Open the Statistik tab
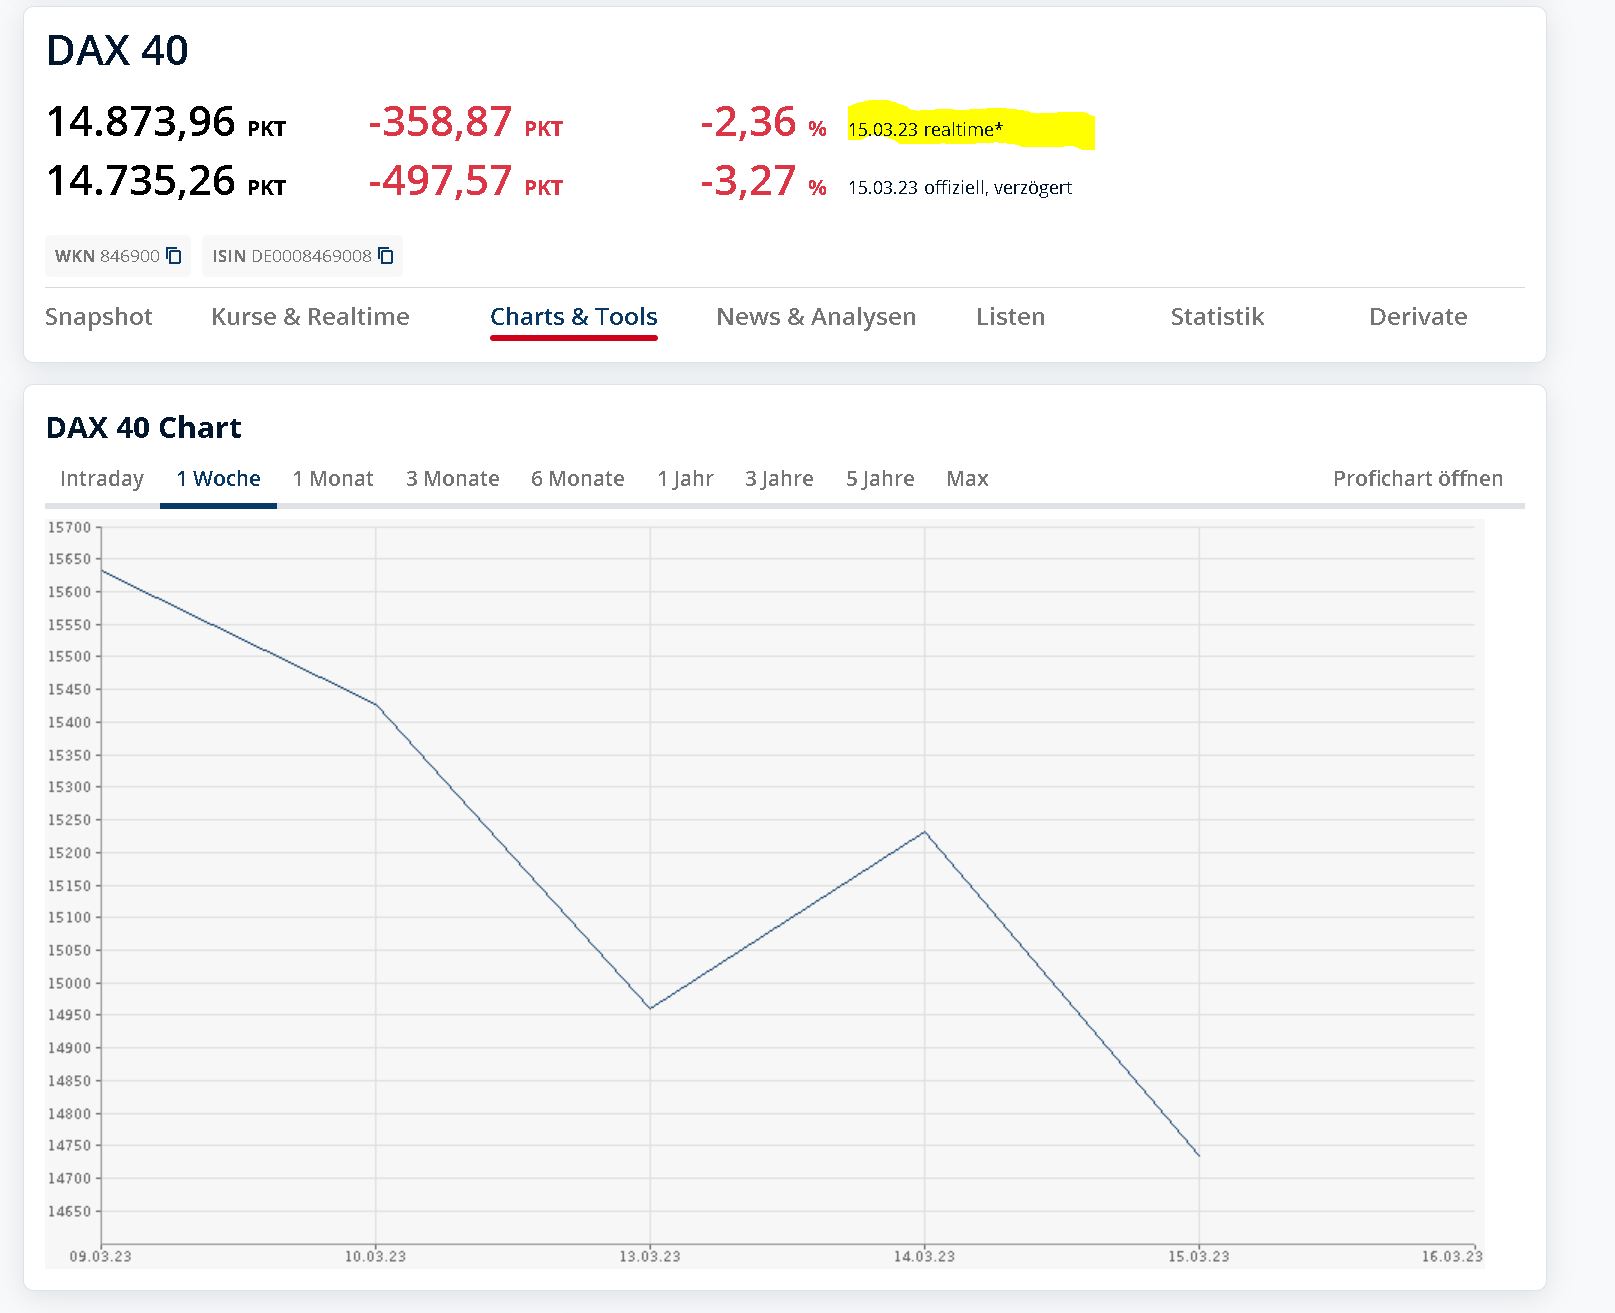The image size is (1615, 1313). [1217, 317]
